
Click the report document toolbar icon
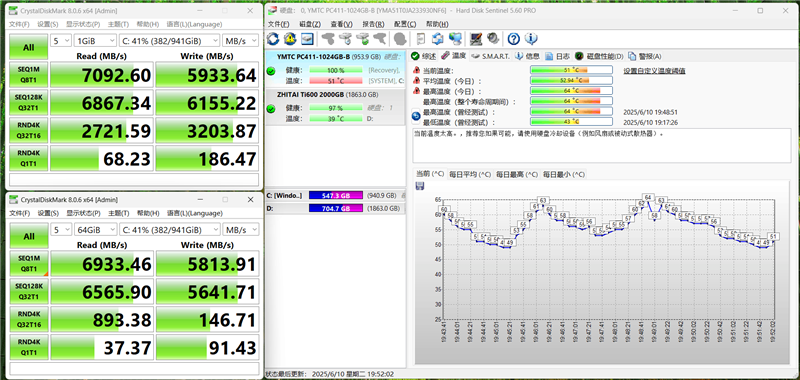click(421, 38)
